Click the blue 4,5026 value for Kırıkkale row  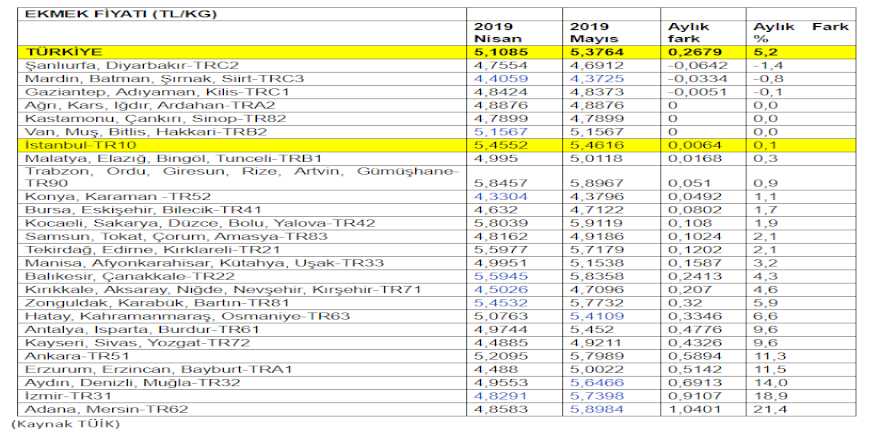tap(496, 286)
